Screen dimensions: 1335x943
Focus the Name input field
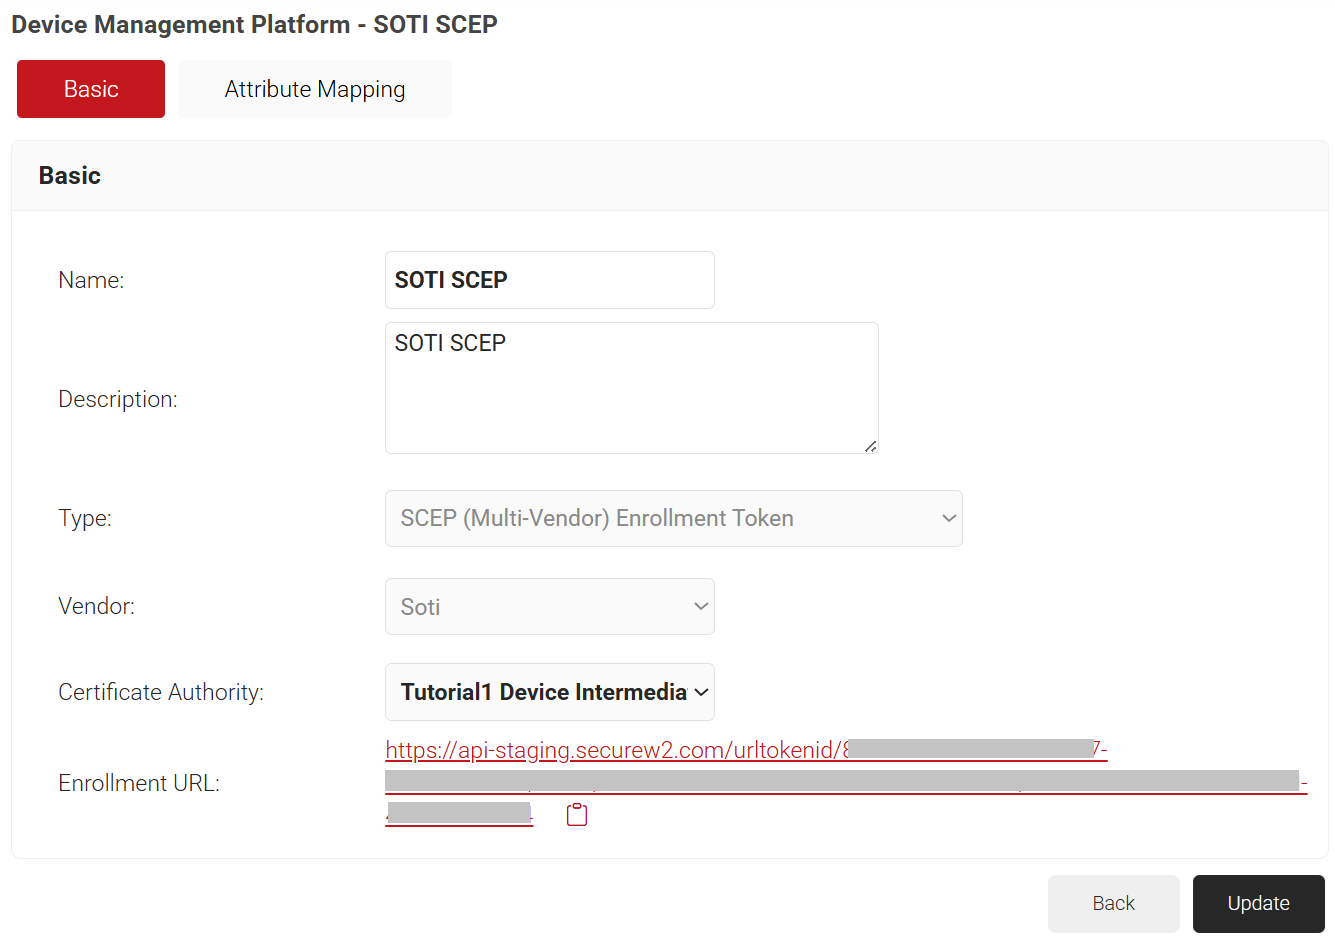coord(549,280)
